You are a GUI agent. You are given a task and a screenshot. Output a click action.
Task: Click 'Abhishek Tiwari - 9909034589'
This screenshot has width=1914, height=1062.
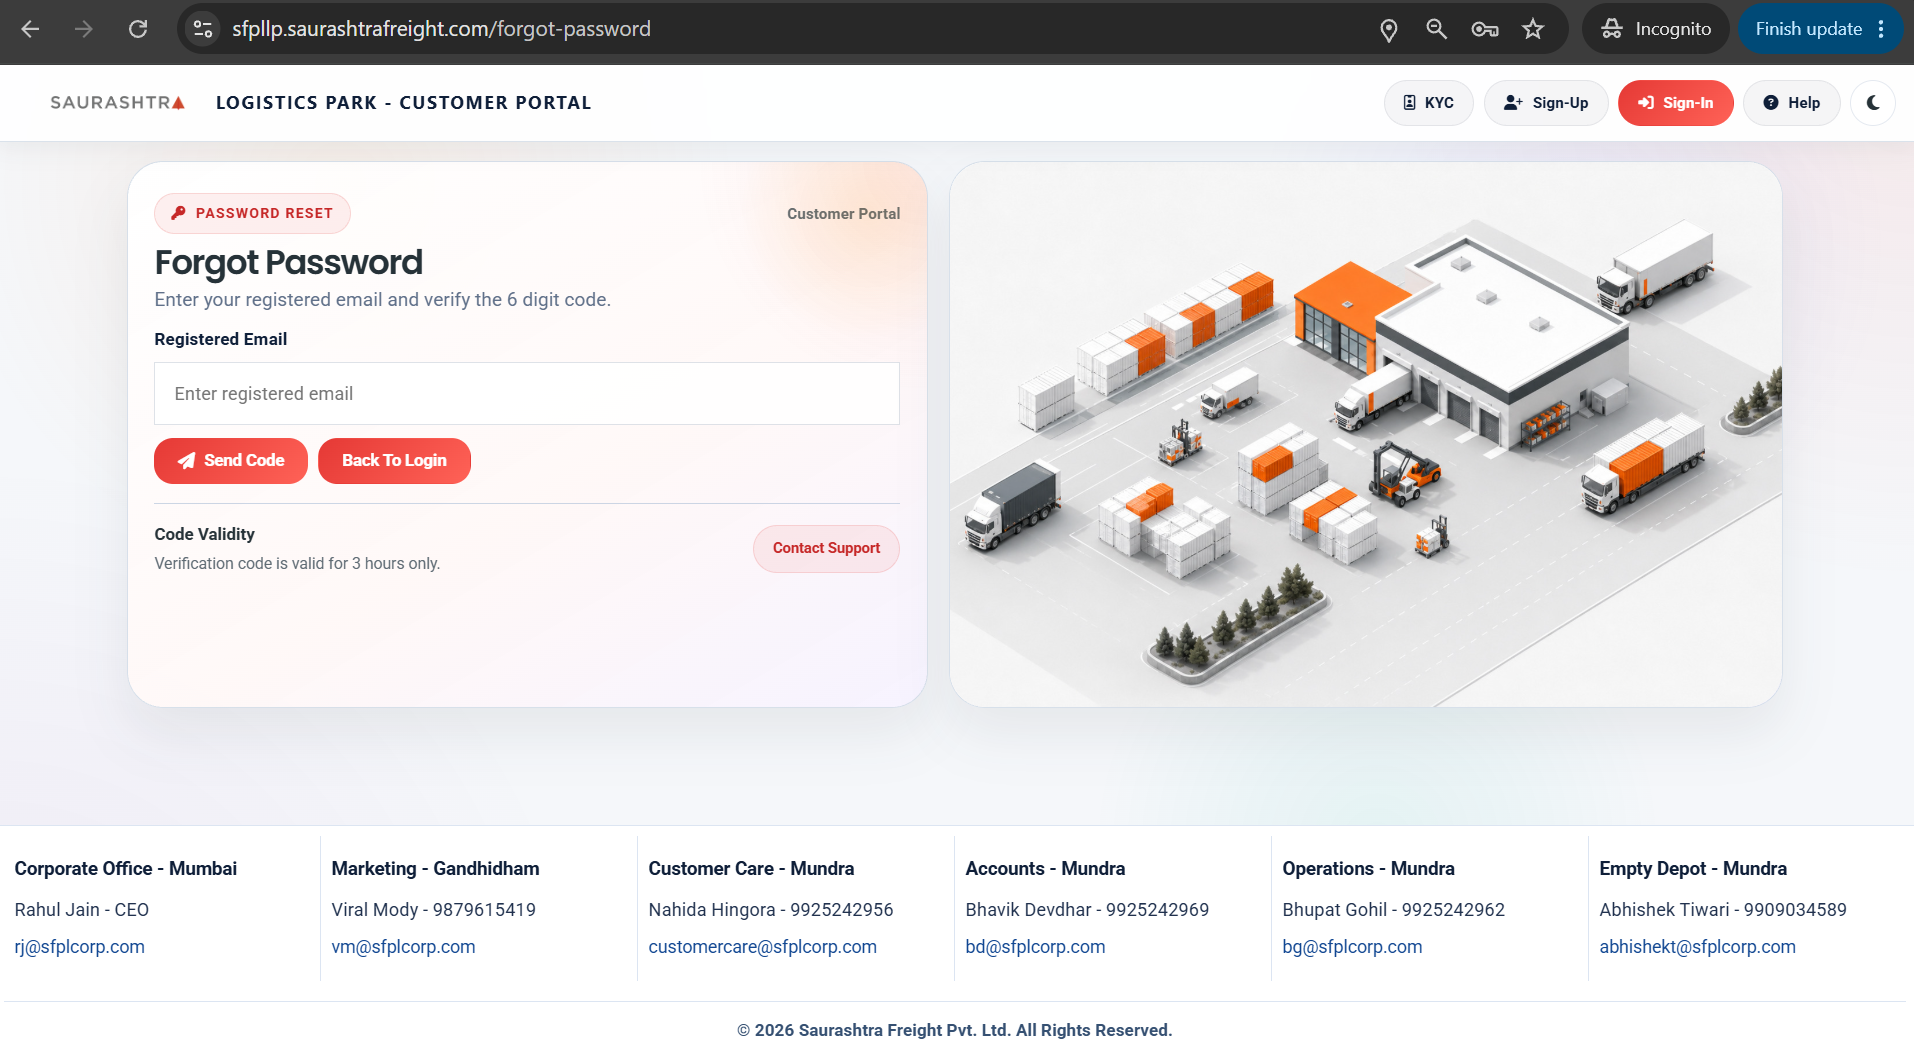pos(1724,910)
